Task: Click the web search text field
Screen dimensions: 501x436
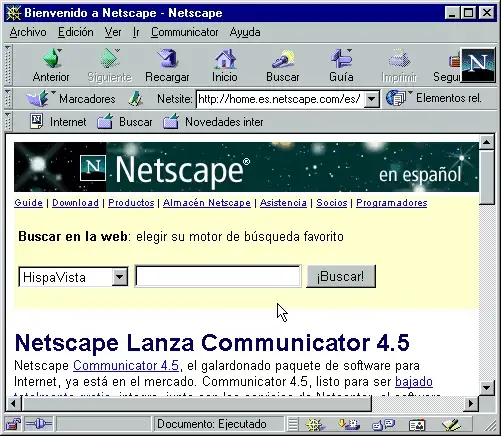Action: pyautogui.click(x=218, y=276)
